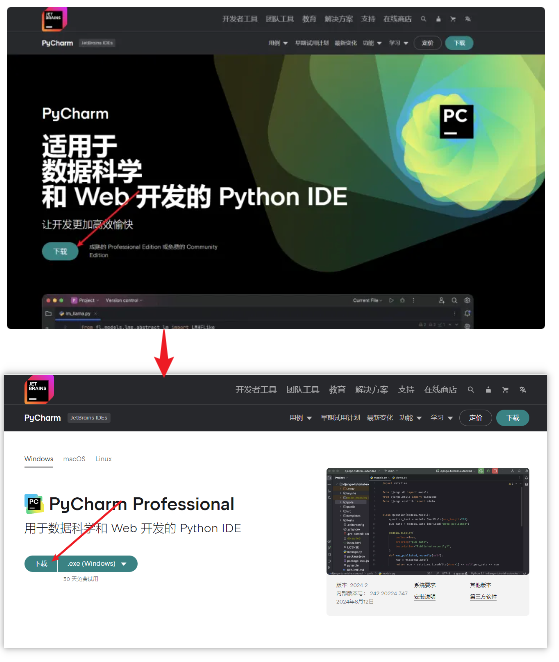Open 早期试用计划 link on hero page
The image size is (559, 662).
tap(312, 43)
